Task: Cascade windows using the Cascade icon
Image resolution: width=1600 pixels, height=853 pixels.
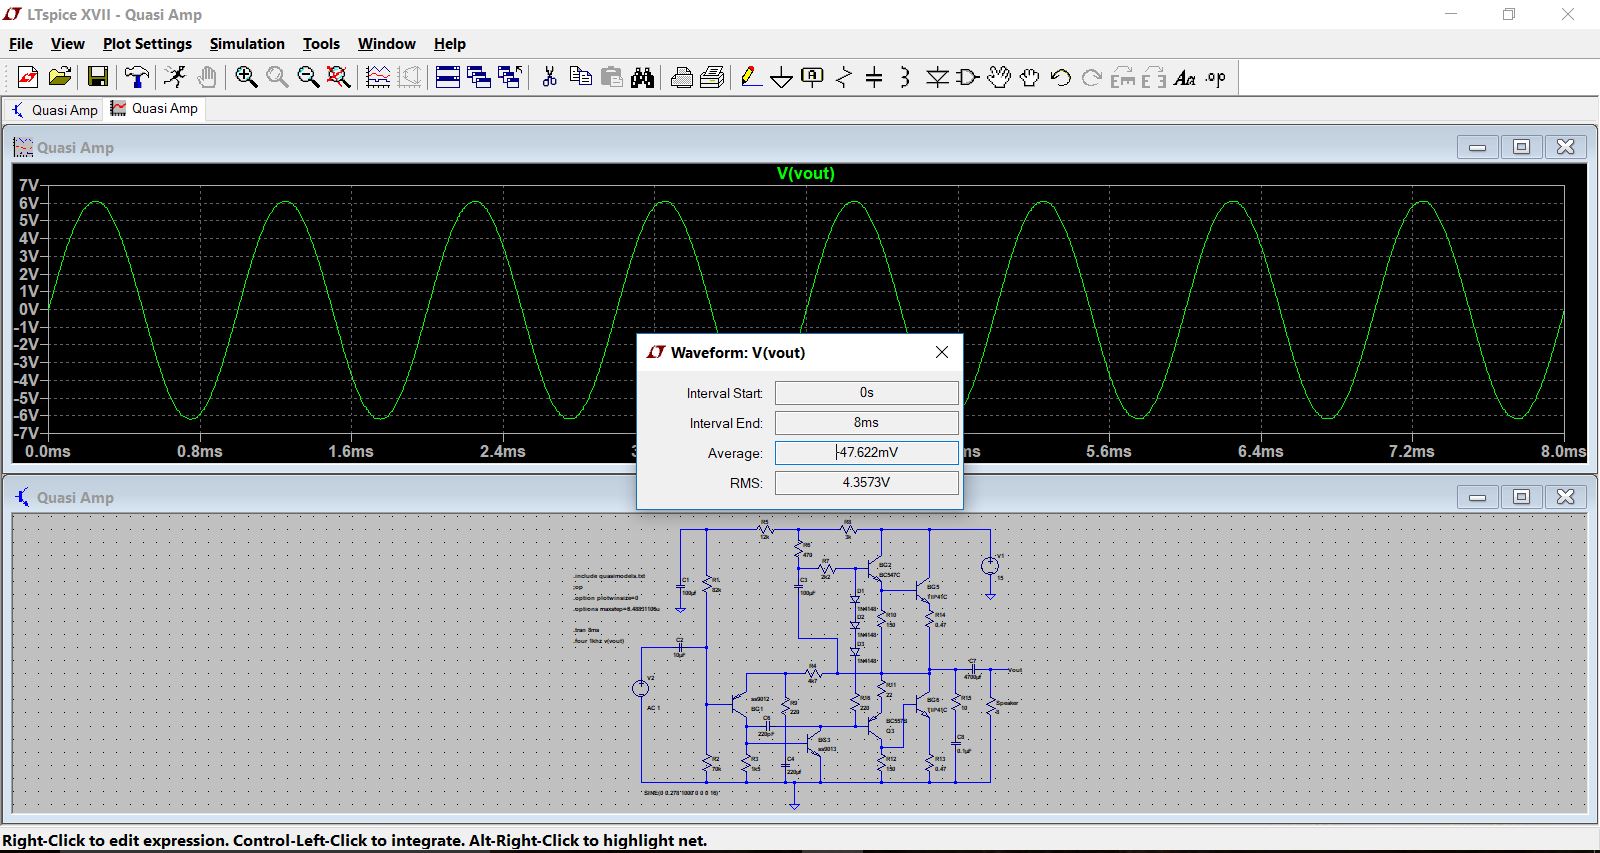Action: tap(479, 77)
